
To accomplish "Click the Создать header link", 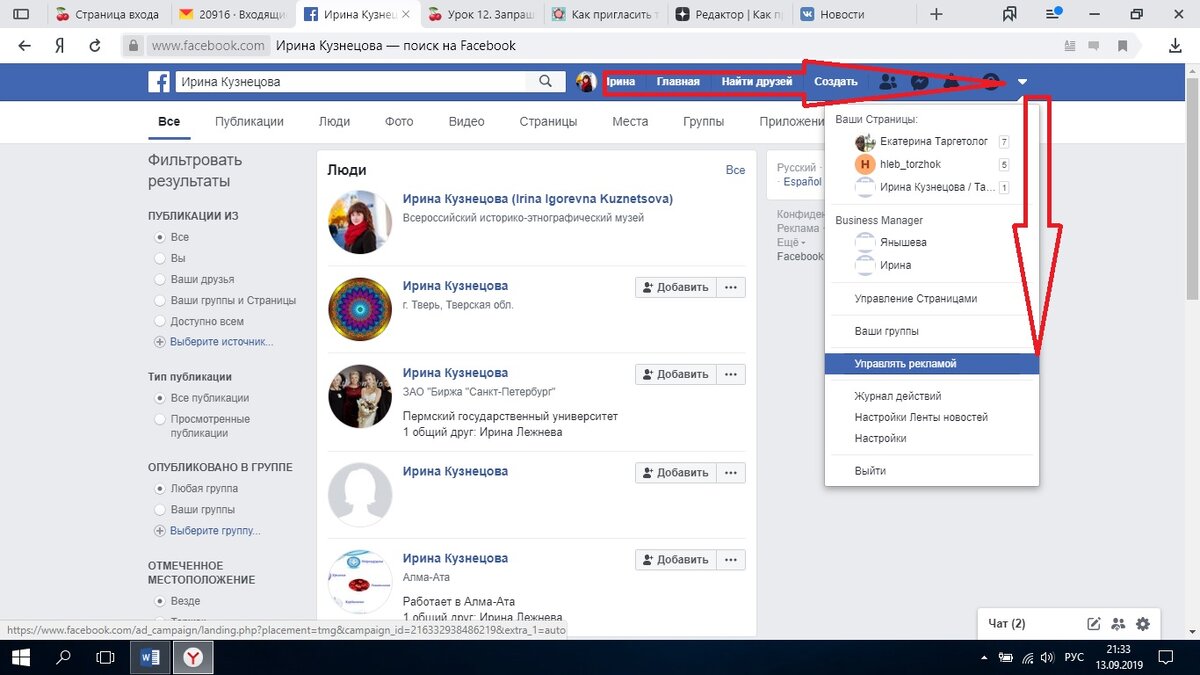I will pos(835,82).
